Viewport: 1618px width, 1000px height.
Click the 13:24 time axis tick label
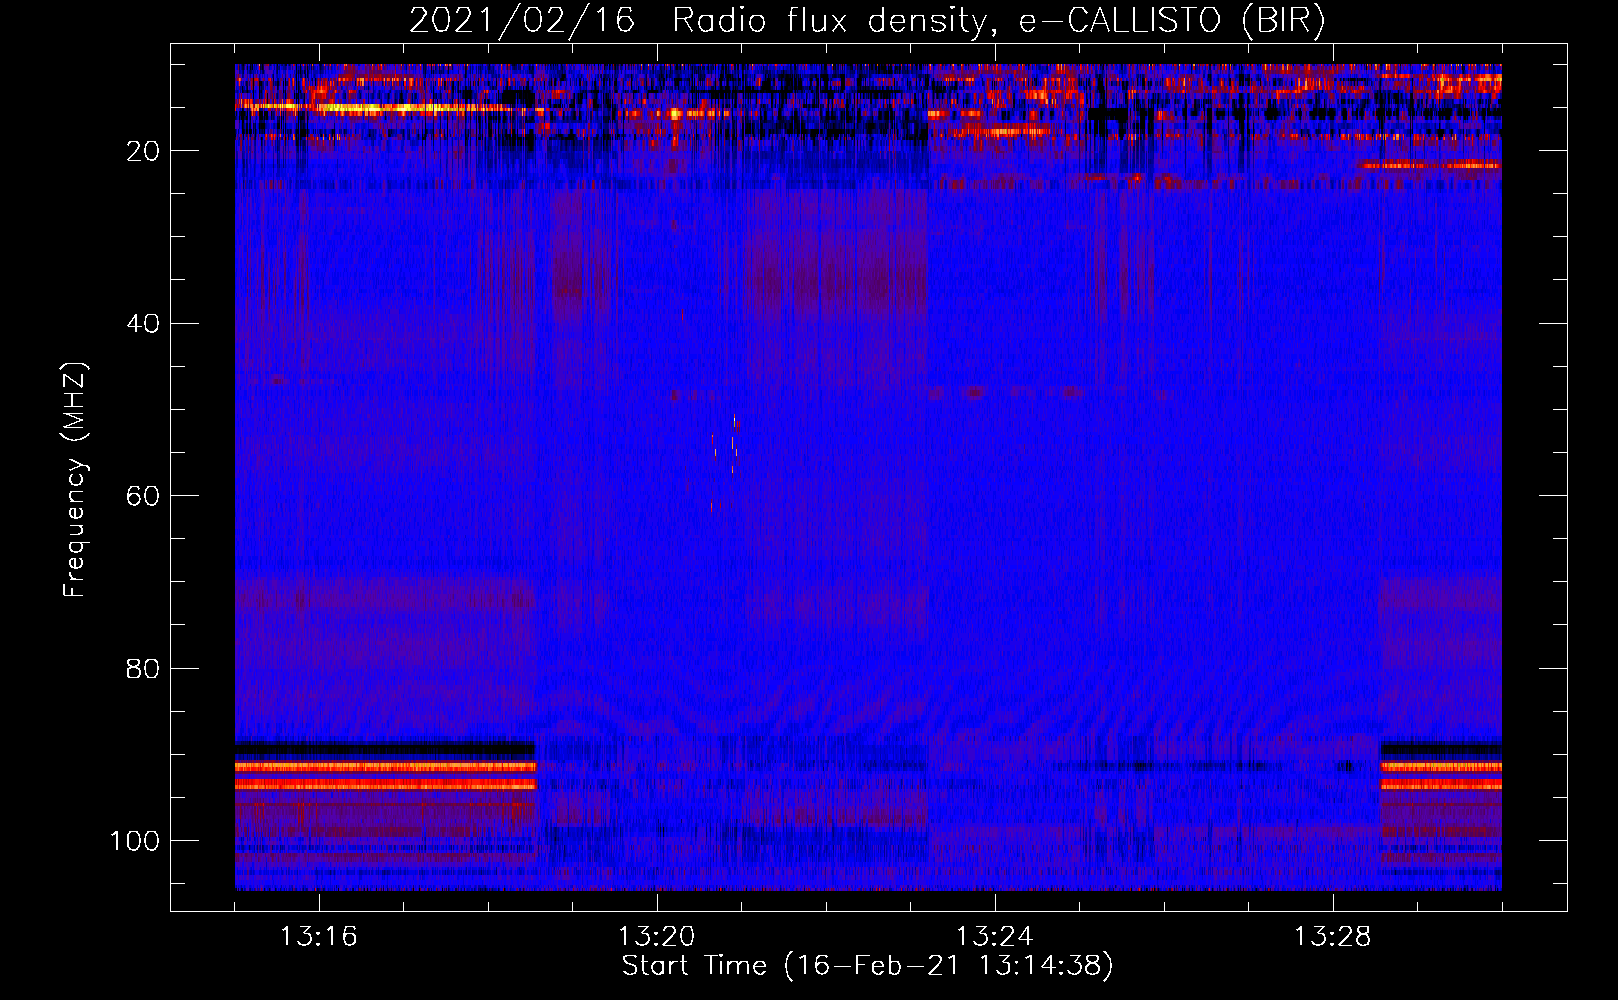(x=995, y=937)
